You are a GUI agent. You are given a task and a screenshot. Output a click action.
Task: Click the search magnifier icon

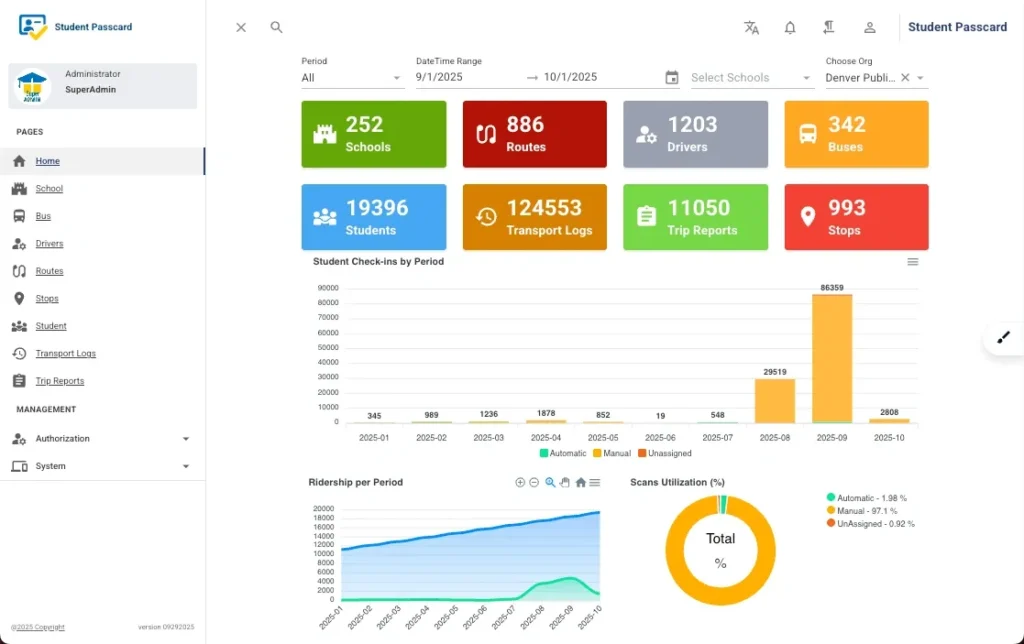pos(276,27)
